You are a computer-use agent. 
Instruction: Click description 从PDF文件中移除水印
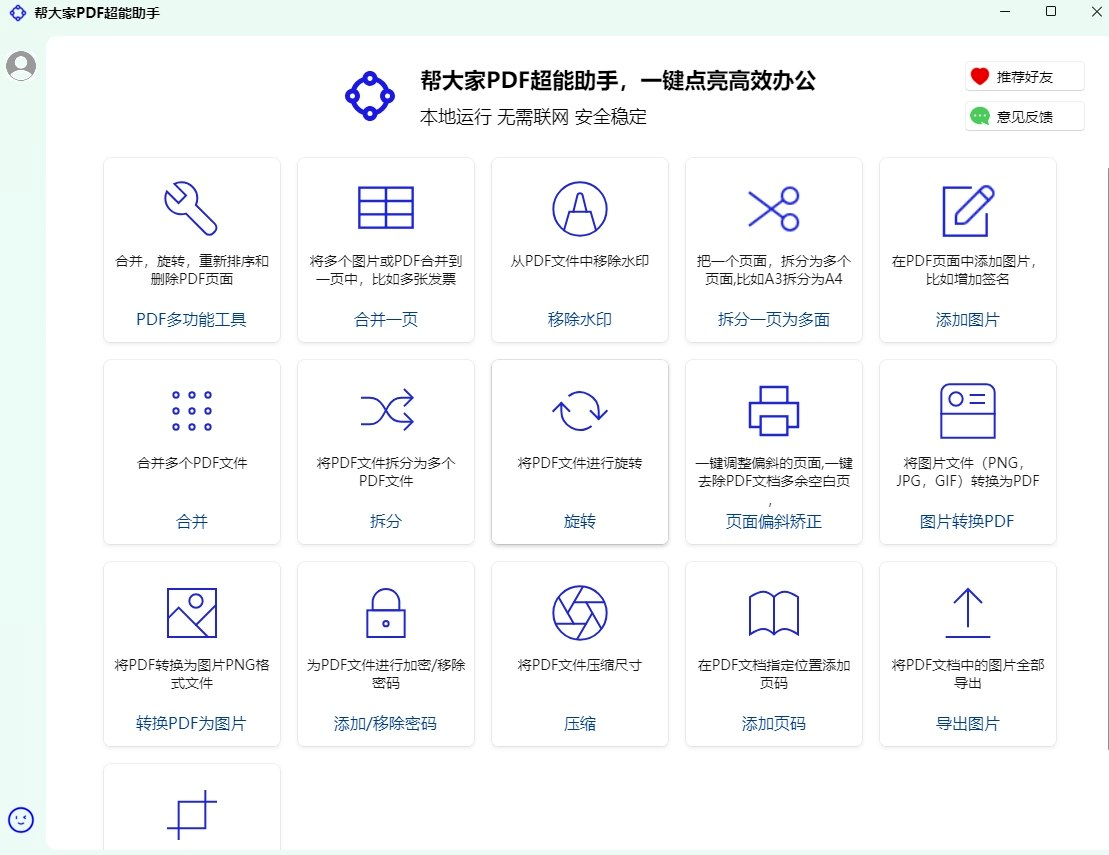point(579,261)
